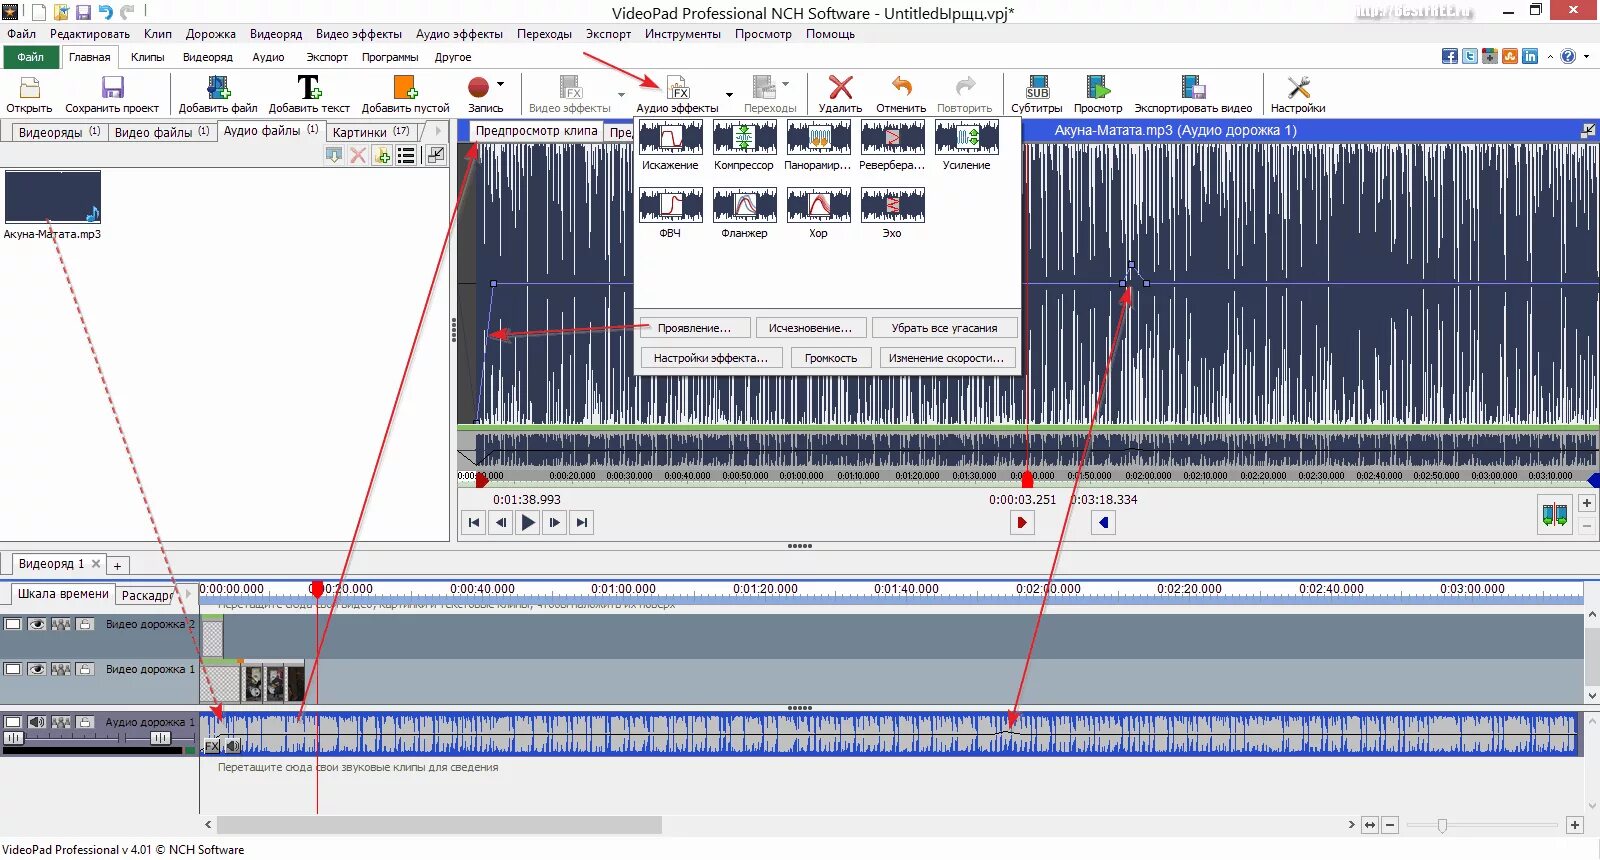
Task: Apply the Фланжер audio effect
Action: 744,205
